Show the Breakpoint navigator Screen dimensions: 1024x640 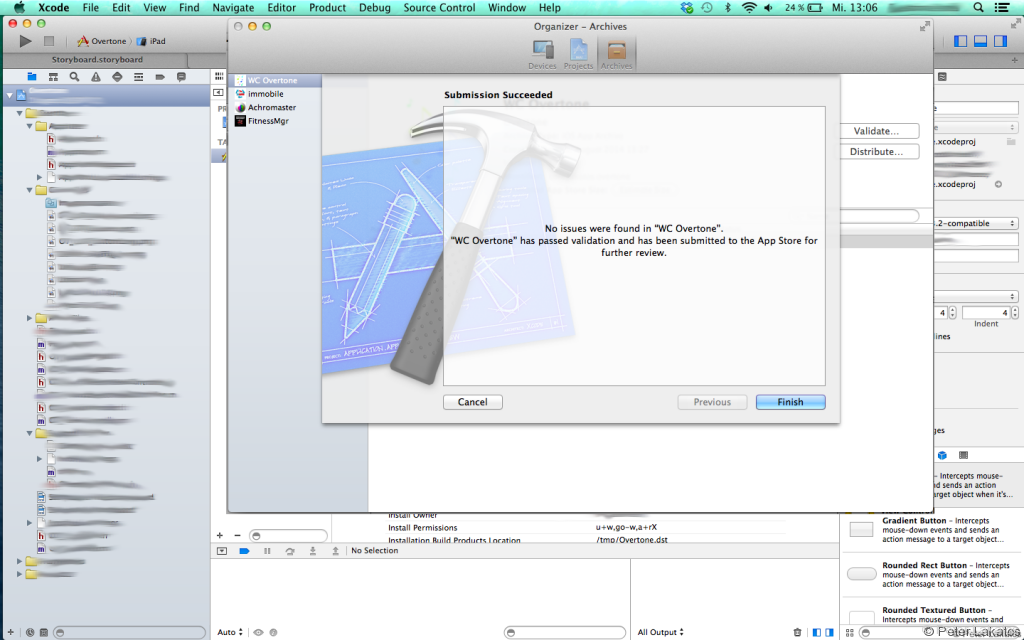(x=160, y=77)
